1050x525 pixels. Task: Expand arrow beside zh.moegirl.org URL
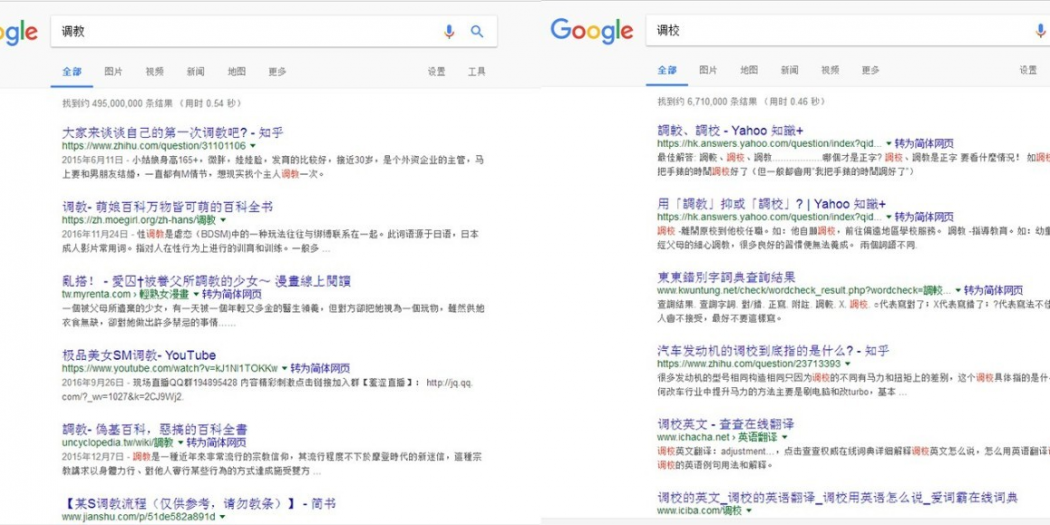pos(224,220)
